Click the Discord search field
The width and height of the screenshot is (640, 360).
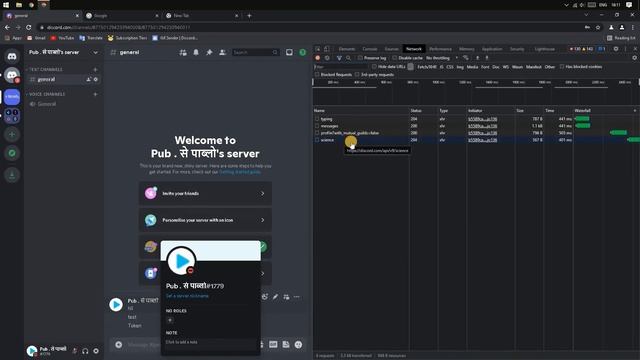(x=256, y=52)
